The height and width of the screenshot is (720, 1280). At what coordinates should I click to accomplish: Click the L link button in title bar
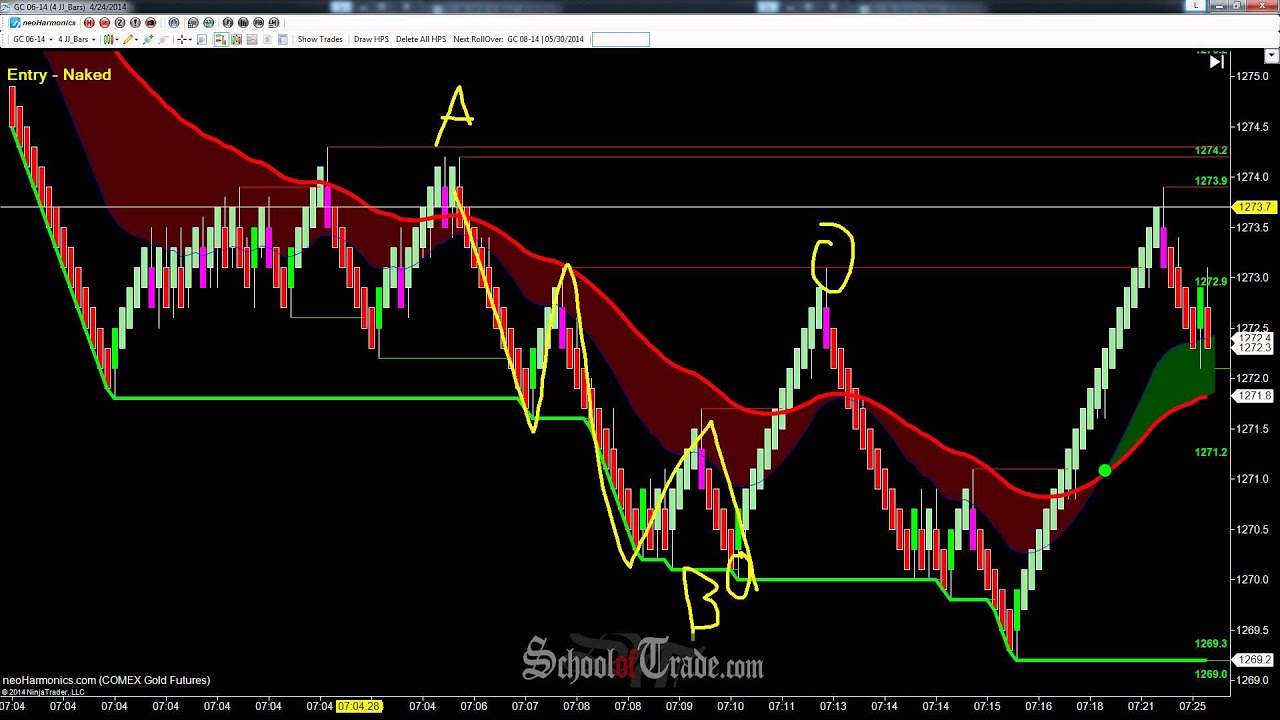click(x=1196, y=5)
